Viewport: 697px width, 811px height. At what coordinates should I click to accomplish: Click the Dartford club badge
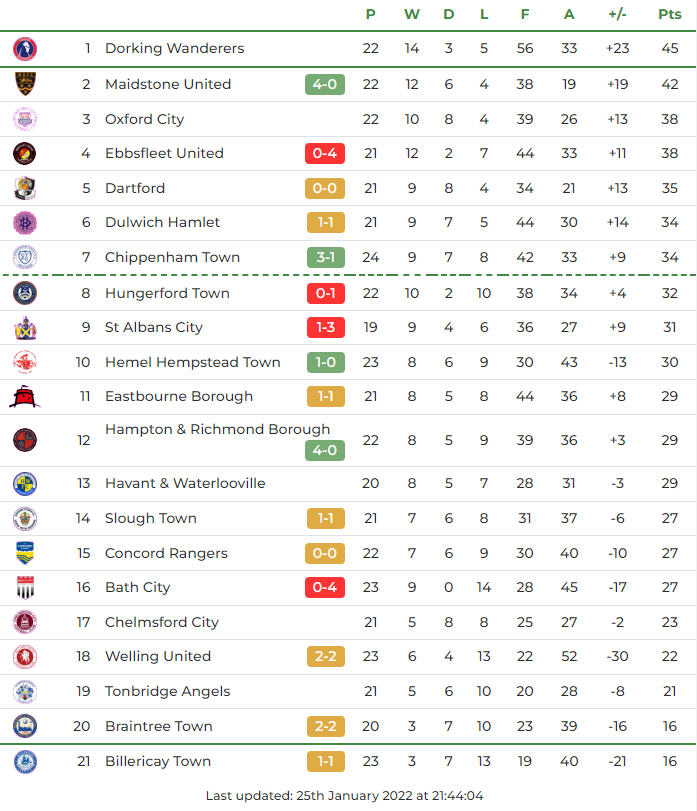click(25, 188)
